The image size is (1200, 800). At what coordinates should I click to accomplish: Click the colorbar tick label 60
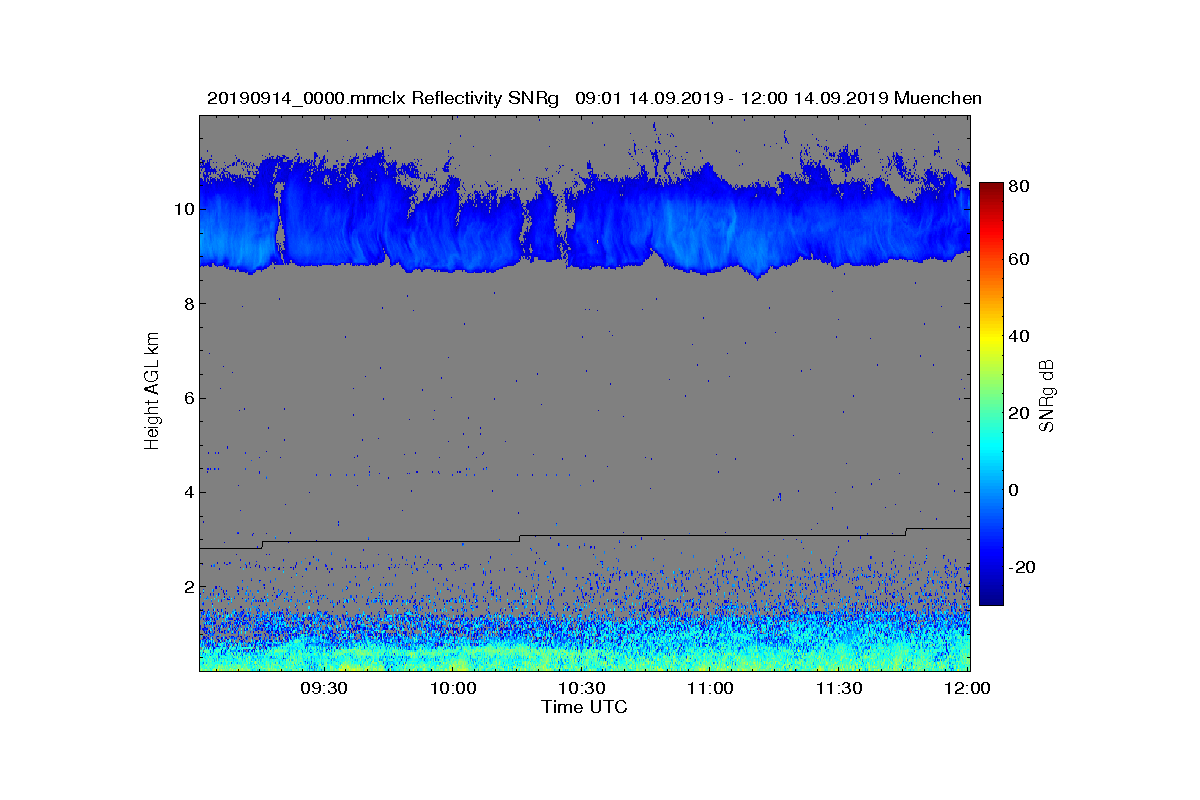coord(1020,260)
